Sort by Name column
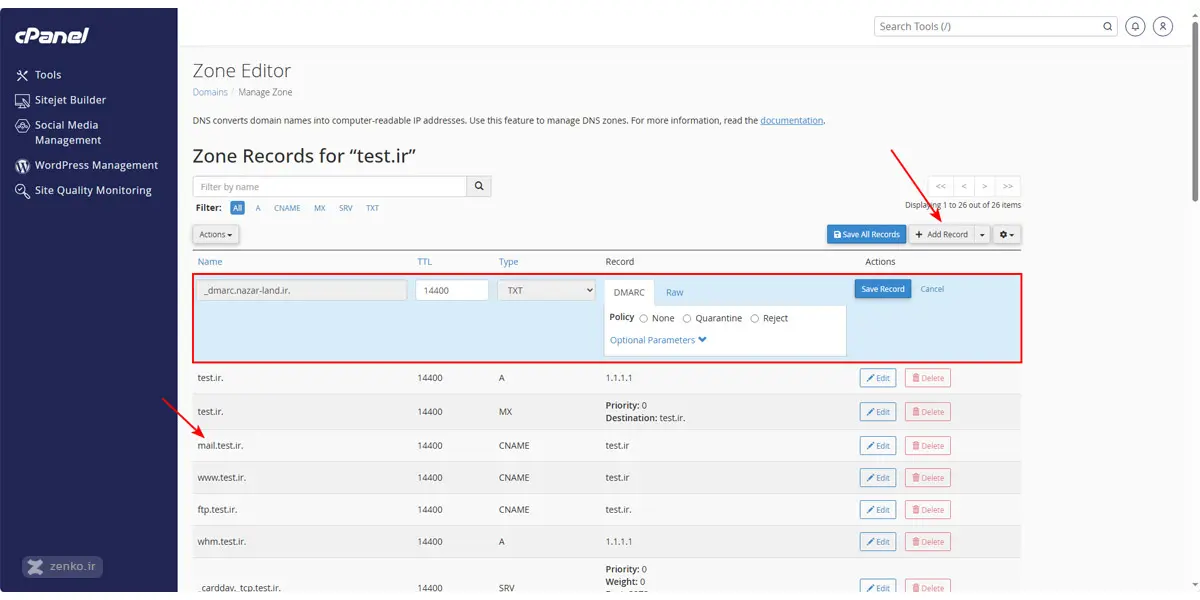This screenshot has height=600, width=1200. click(x=210, y=262)
